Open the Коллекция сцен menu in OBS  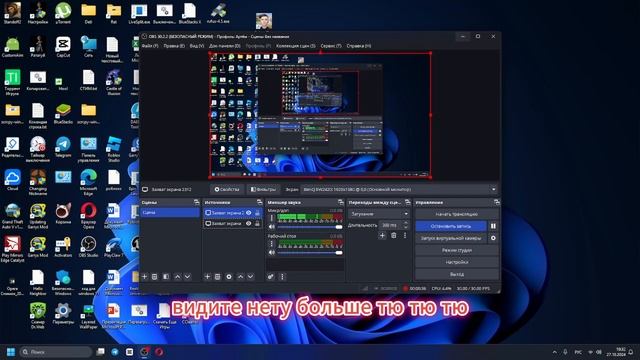[296, 46]
